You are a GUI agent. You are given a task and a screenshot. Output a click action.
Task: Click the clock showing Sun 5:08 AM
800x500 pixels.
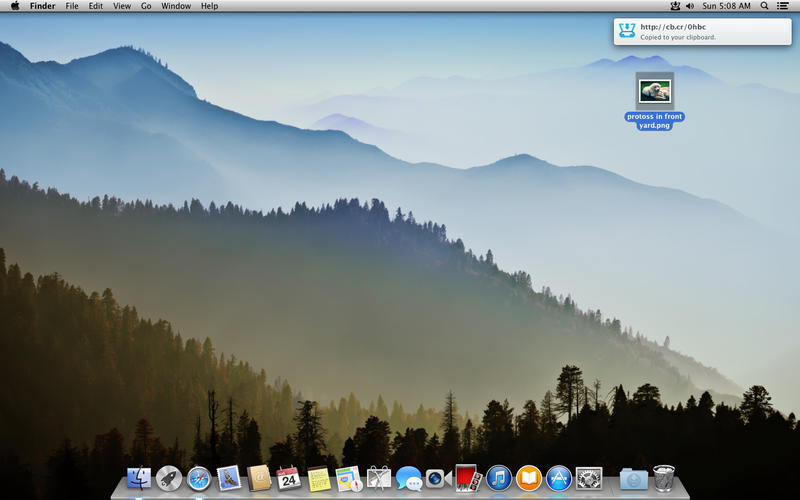tap(727, 6)
